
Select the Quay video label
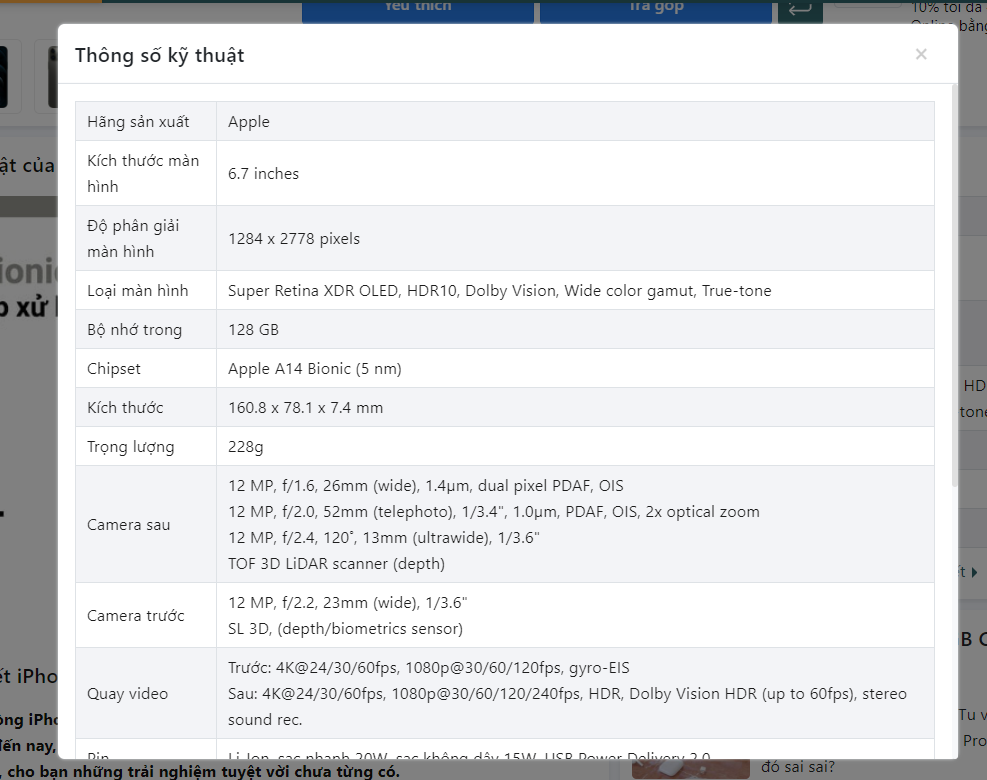(127, 693)
